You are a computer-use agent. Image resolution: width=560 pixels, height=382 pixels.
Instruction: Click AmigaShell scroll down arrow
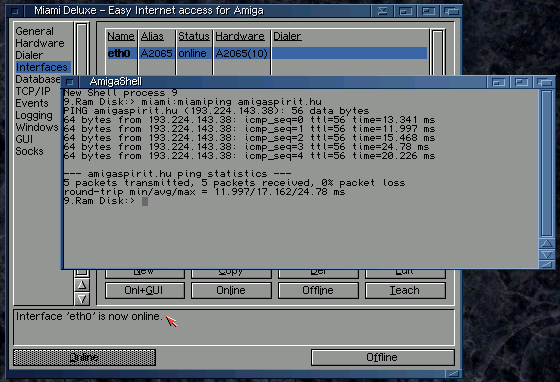coord(546,255)
